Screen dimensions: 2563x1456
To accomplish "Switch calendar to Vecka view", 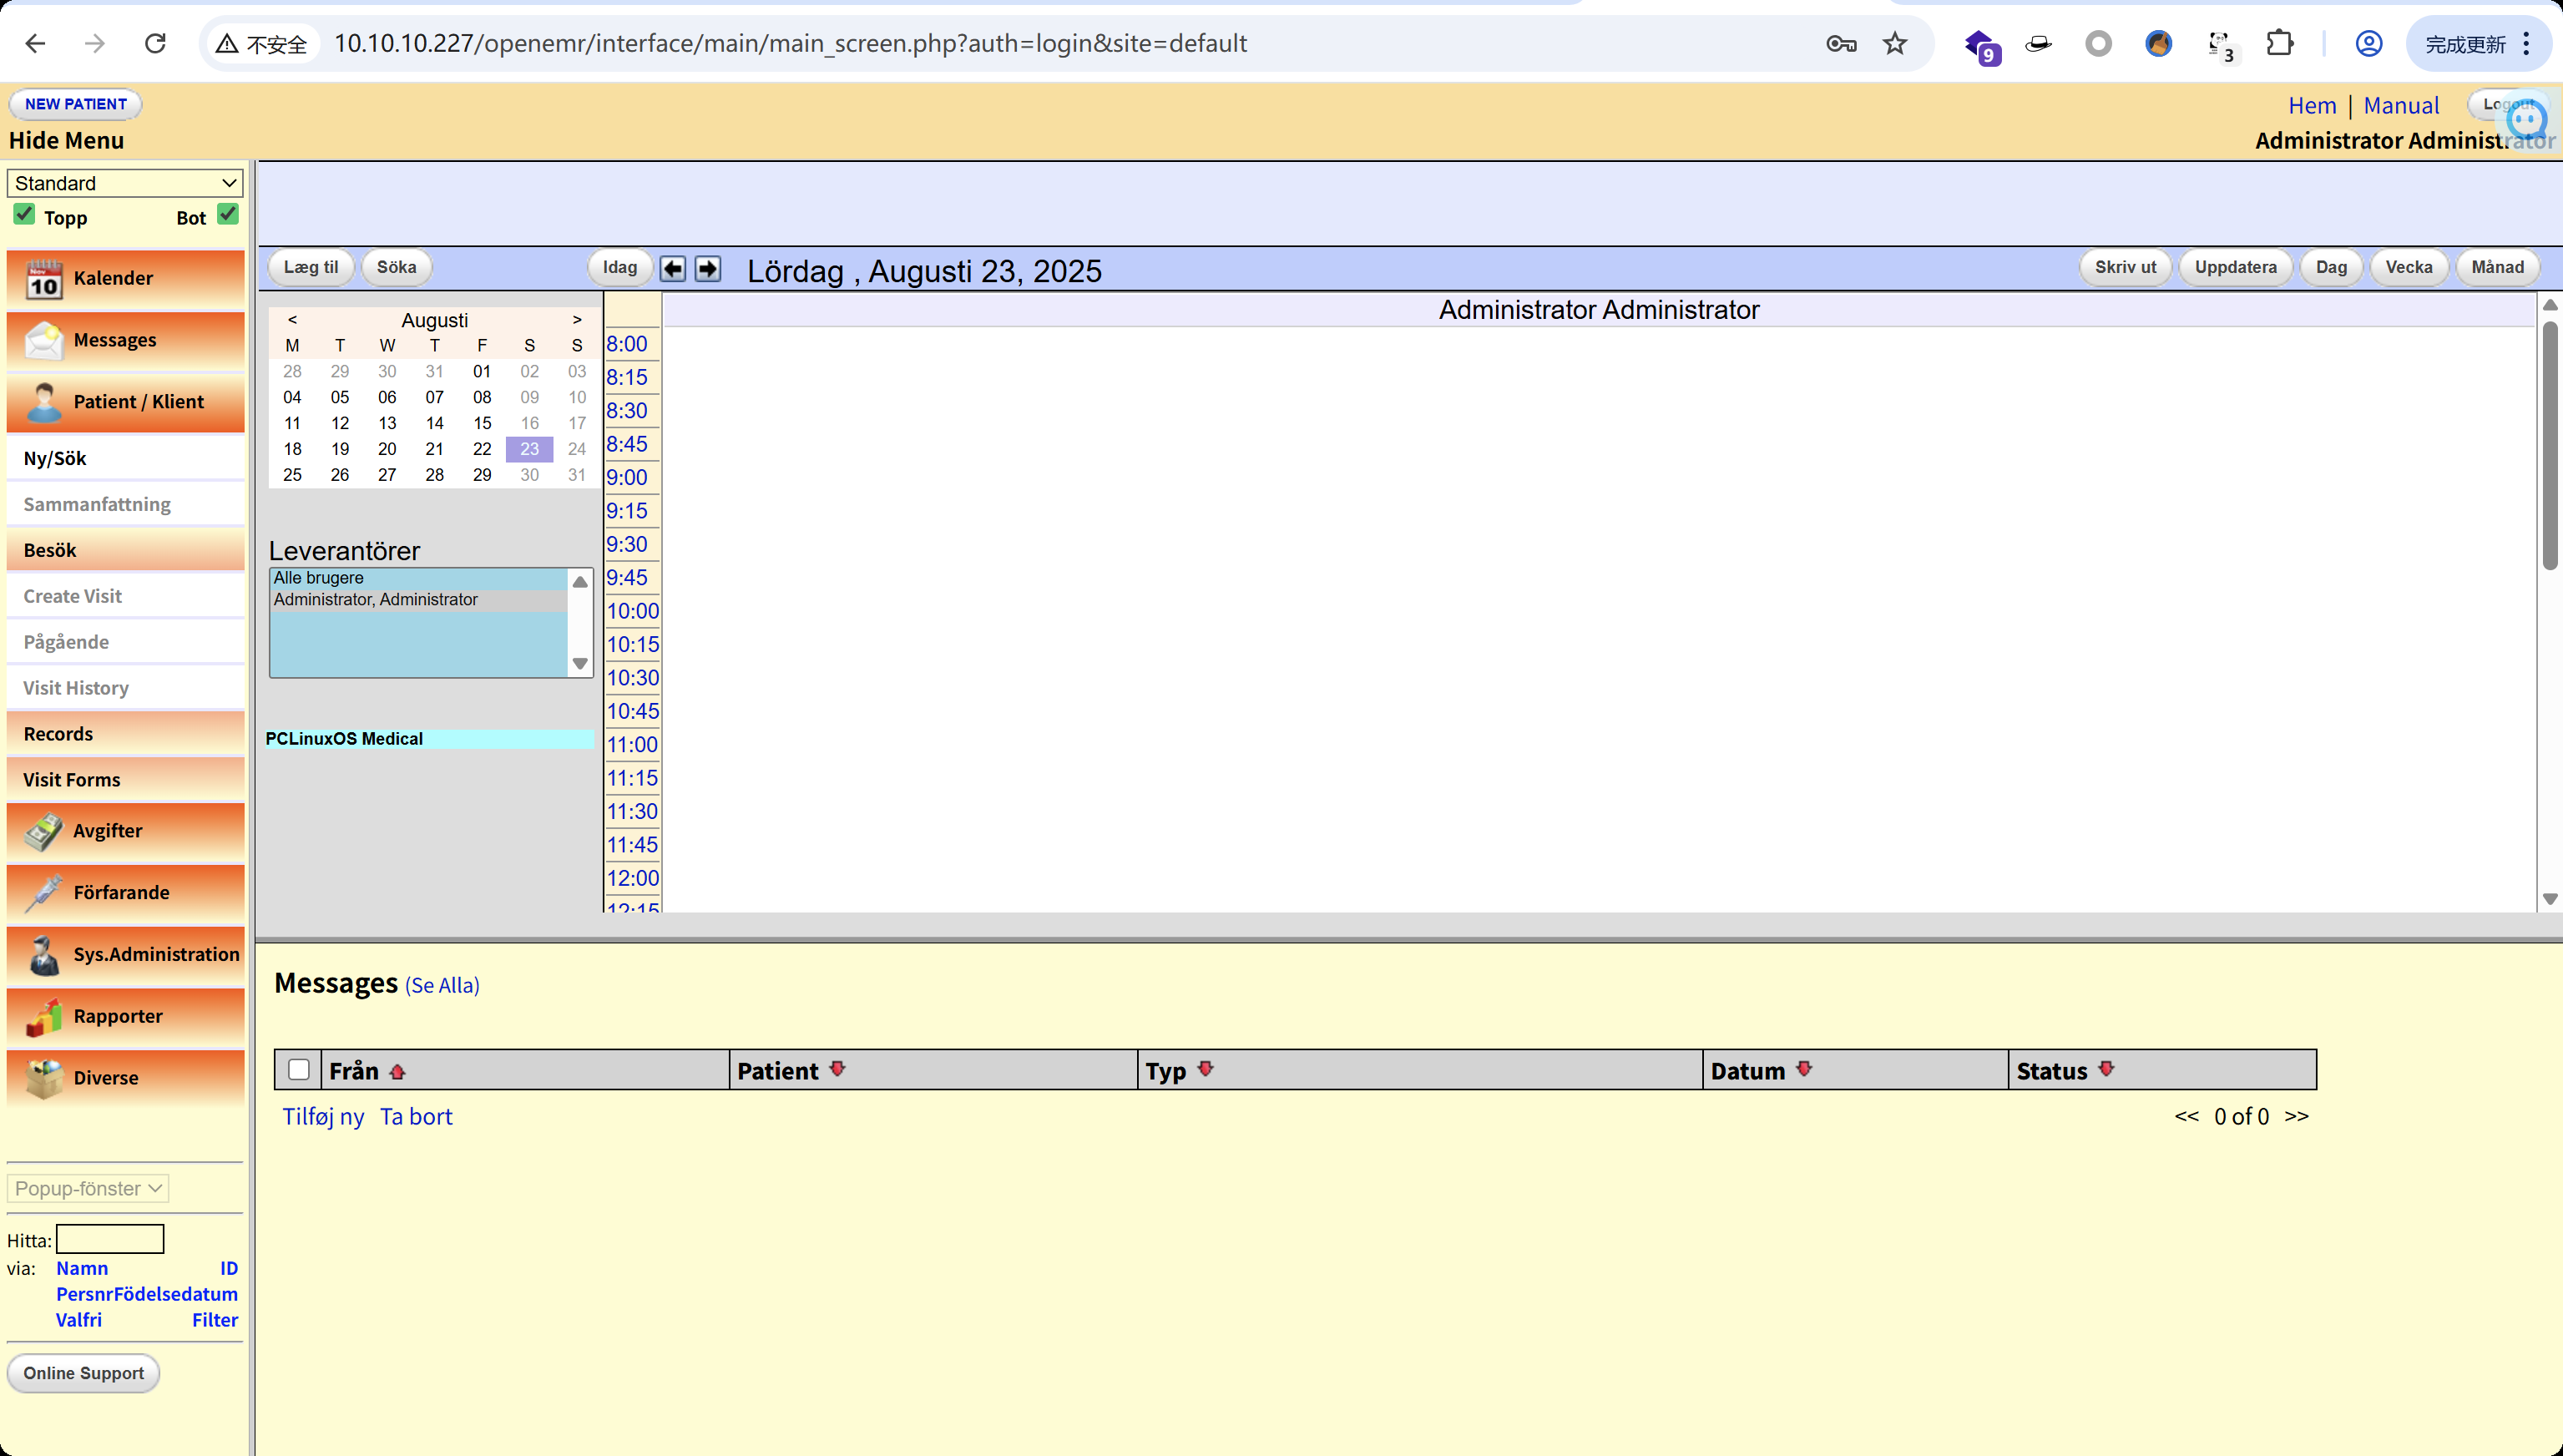I will pos(2408,267).
